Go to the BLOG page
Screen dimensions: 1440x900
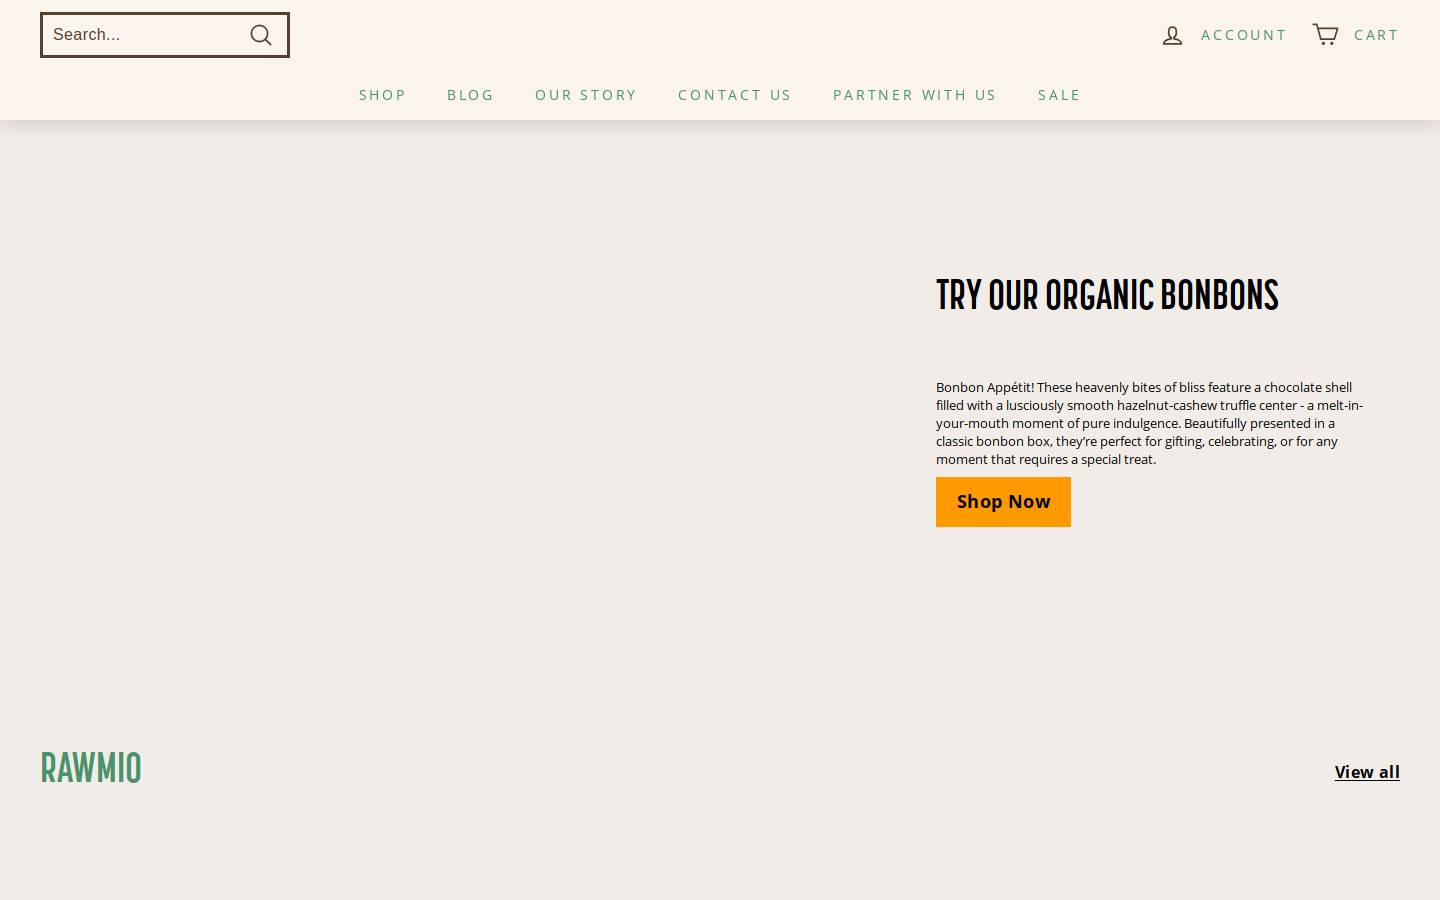point(471,95)
